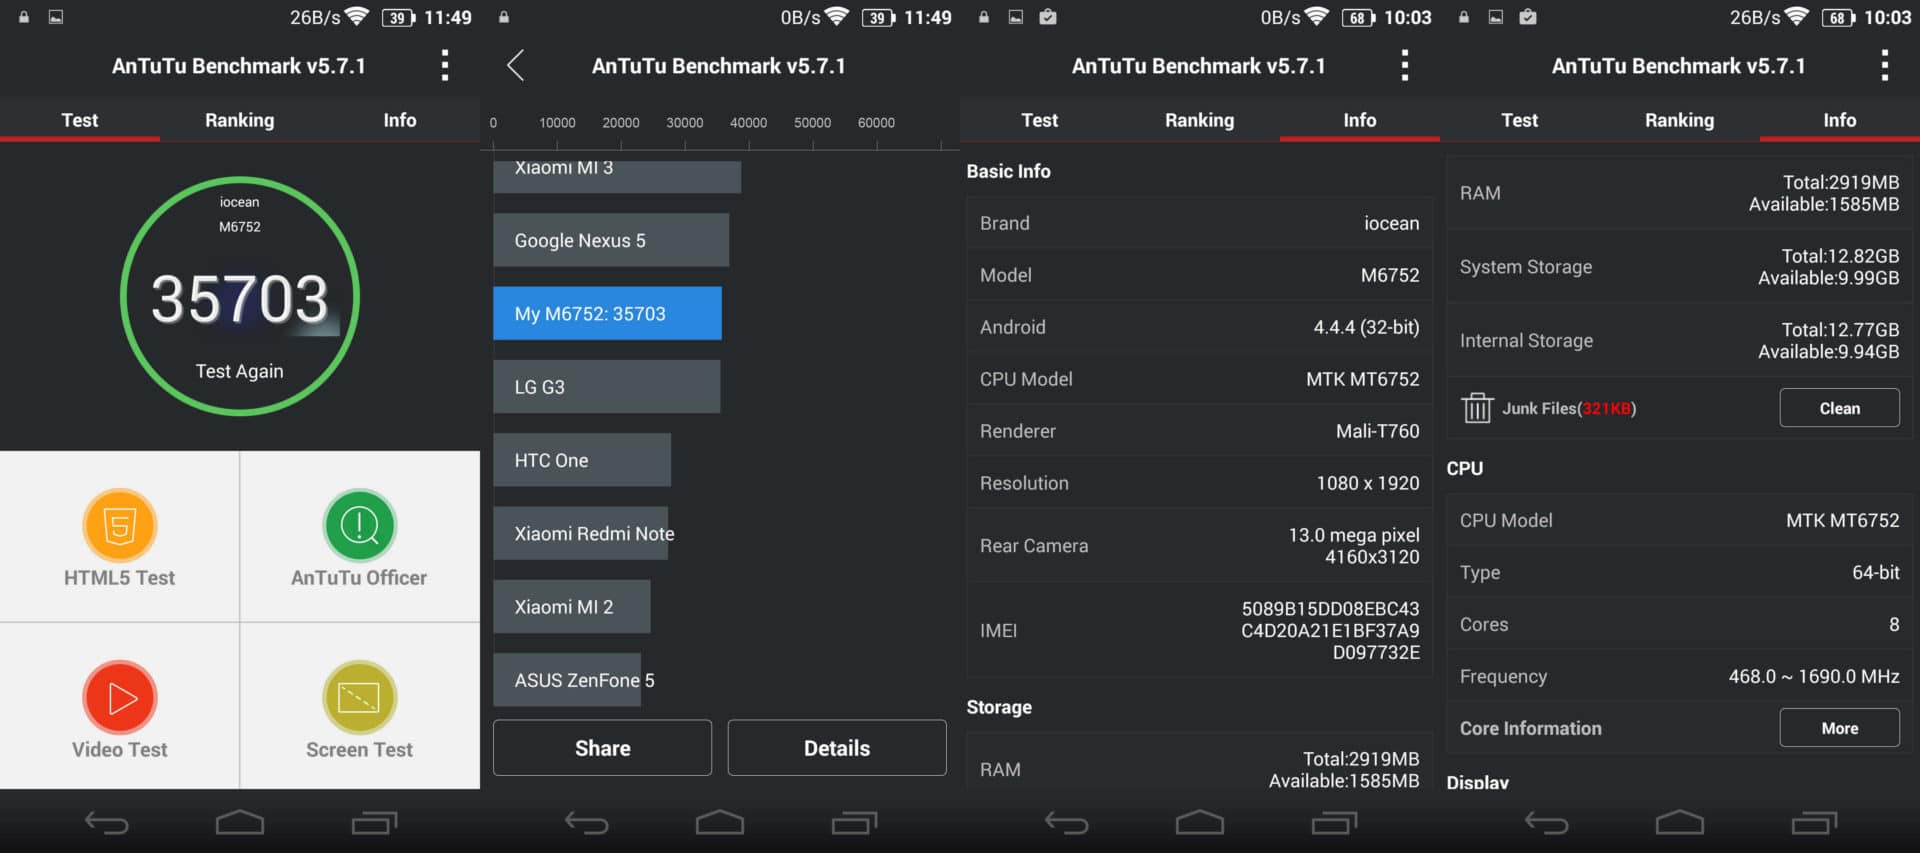
Task: Switch to Ranking tab on score screen
Action: click(239, 120)
